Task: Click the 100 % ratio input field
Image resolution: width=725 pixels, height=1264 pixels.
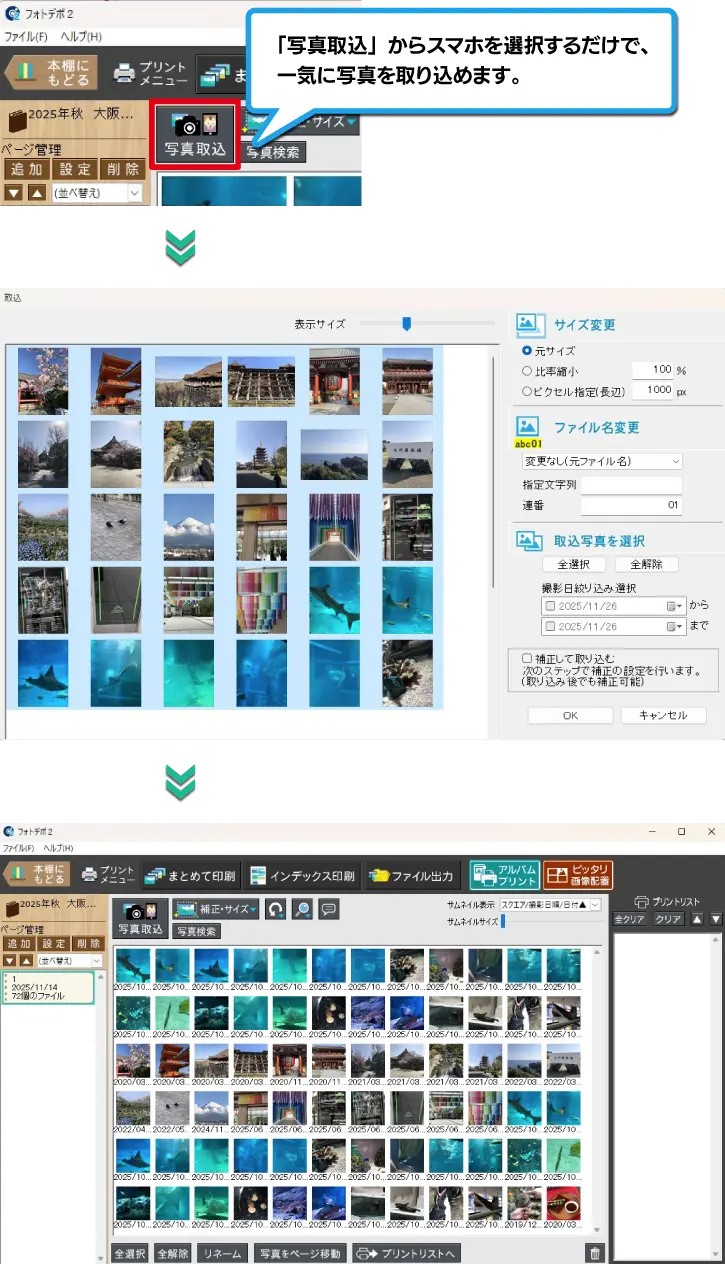Action: pyautogui.click(x=654, y=370)
